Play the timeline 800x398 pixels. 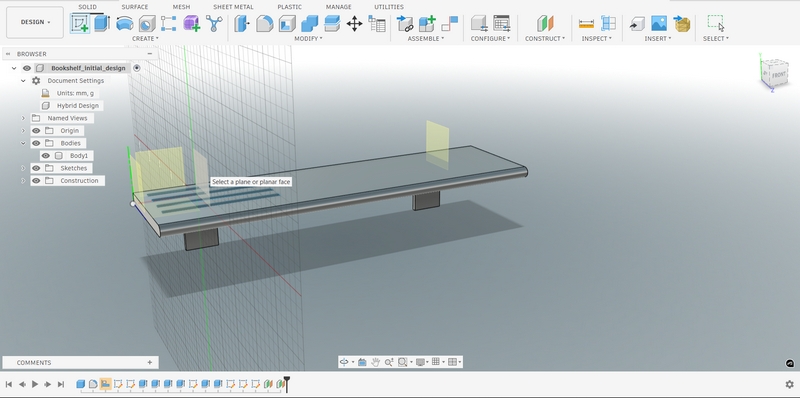click(35, 384)
